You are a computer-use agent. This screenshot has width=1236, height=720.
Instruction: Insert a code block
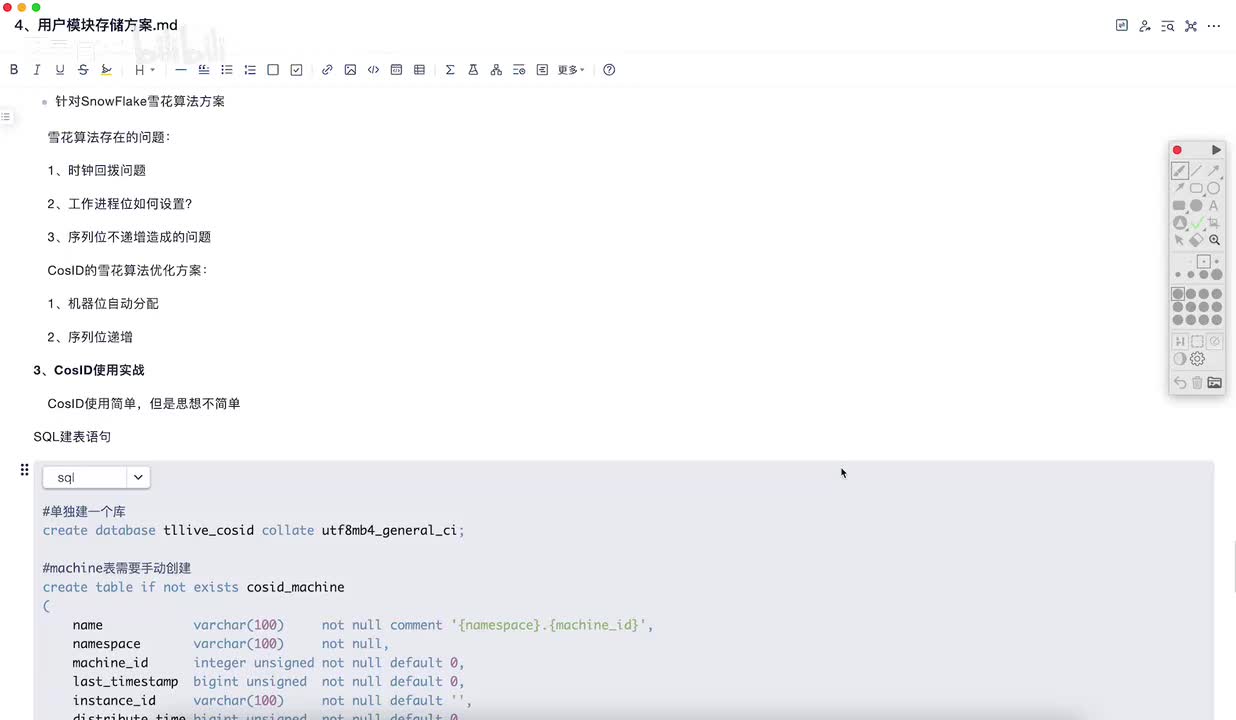click(396, 70)
